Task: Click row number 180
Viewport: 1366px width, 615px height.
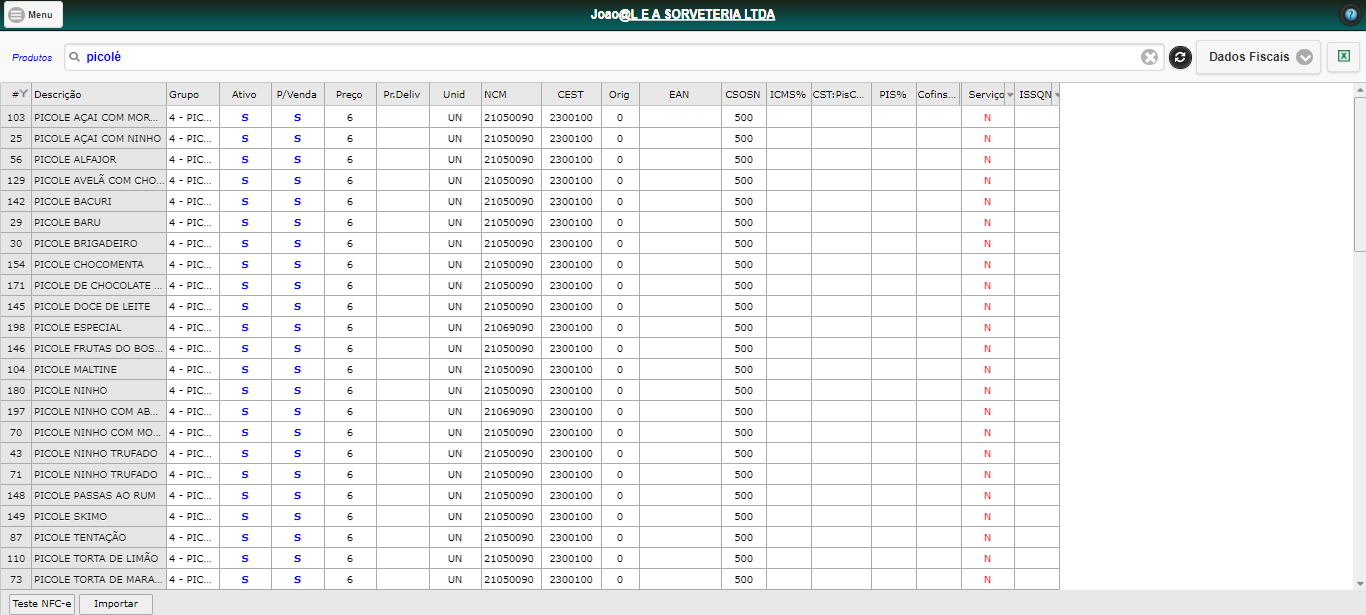Action: (16, 390)
